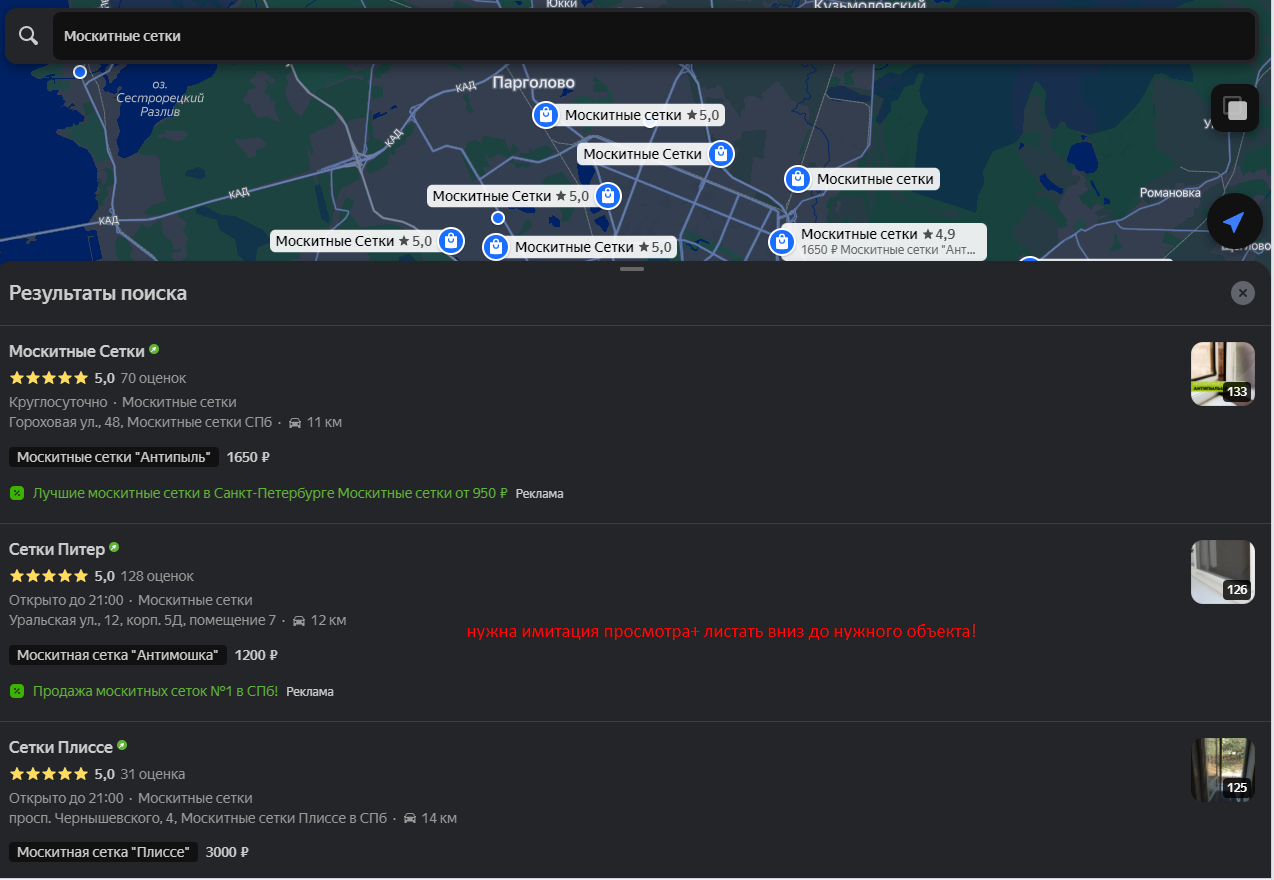
Task: Click address 'Уральская ул., 12, корп. 5Д, помещение 7'
Action: pyautogui.click(x=142, y=621)
